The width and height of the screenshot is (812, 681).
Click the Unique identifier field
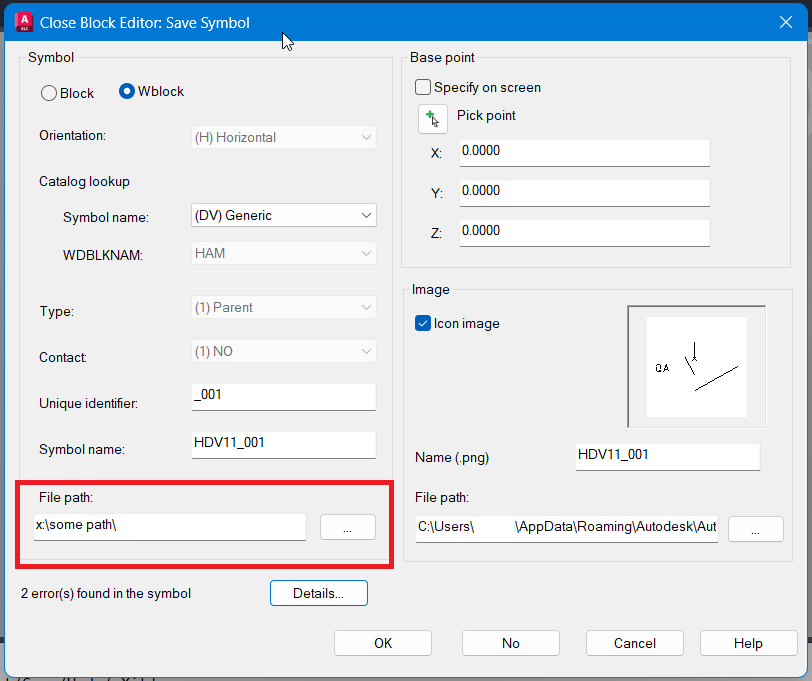pyautogui.click(x=283, y=396)
